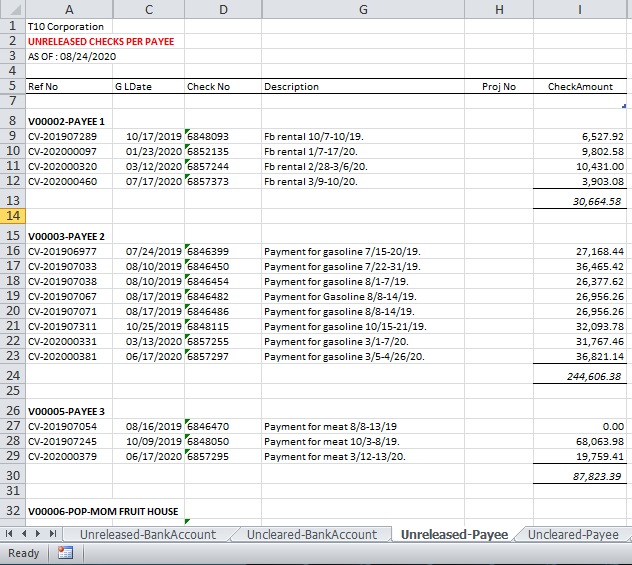Select V00005-PAYEE 3 group heading
632x565 pixels.
(x=66, y=411)
